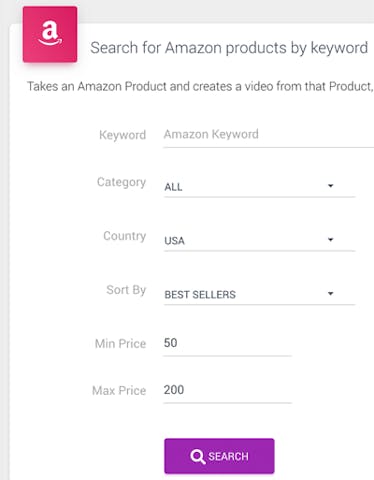Expand the Category dropdown arrow

pyautogui.click(x=330, y=186)
